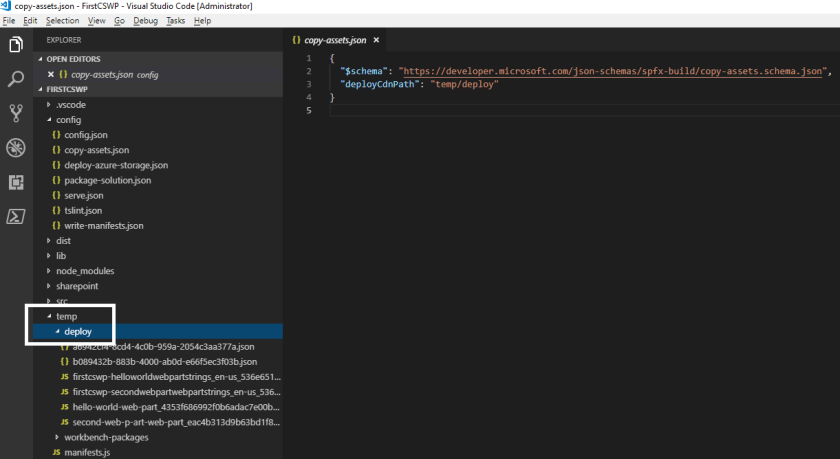Select the copy-assets.json editor tab
Screen dimensions: 840x459
(x=336, y=40)
